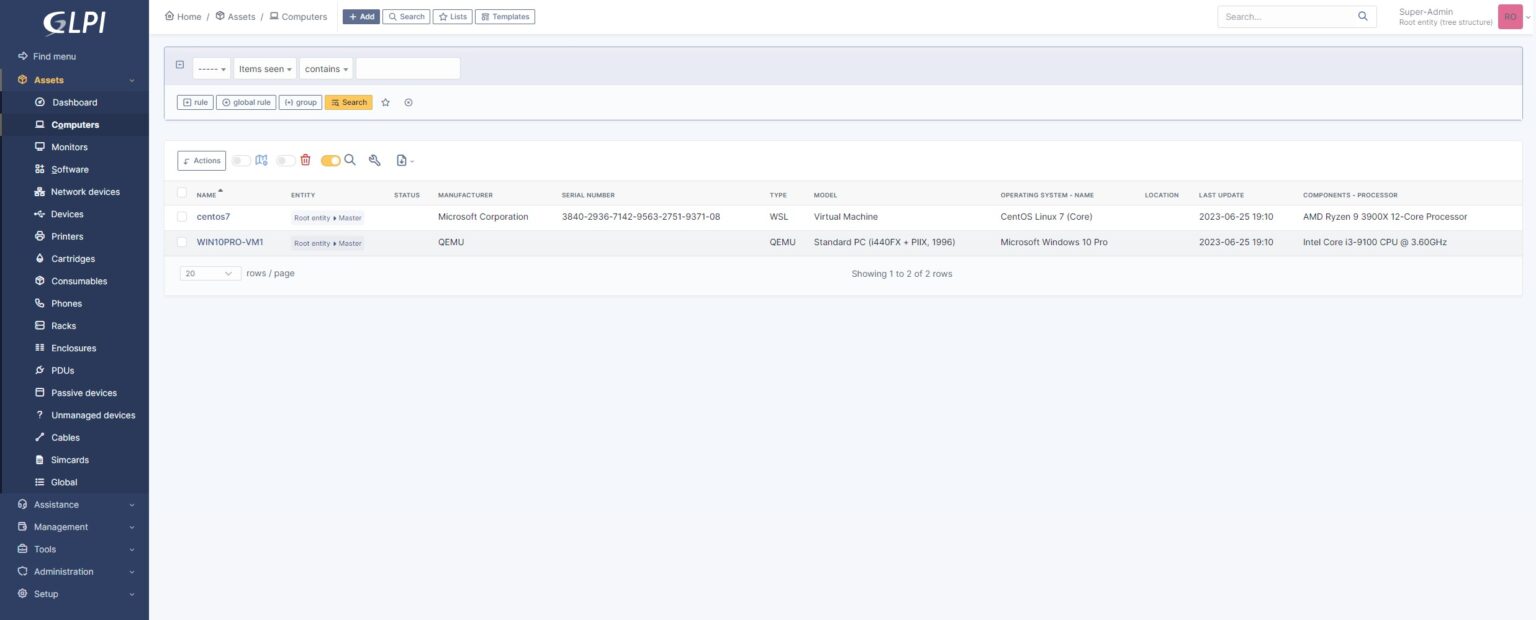This screenshot has width=1536, height=620.
Task: Bookmark this search with the star icon
Action: (385, 102)
